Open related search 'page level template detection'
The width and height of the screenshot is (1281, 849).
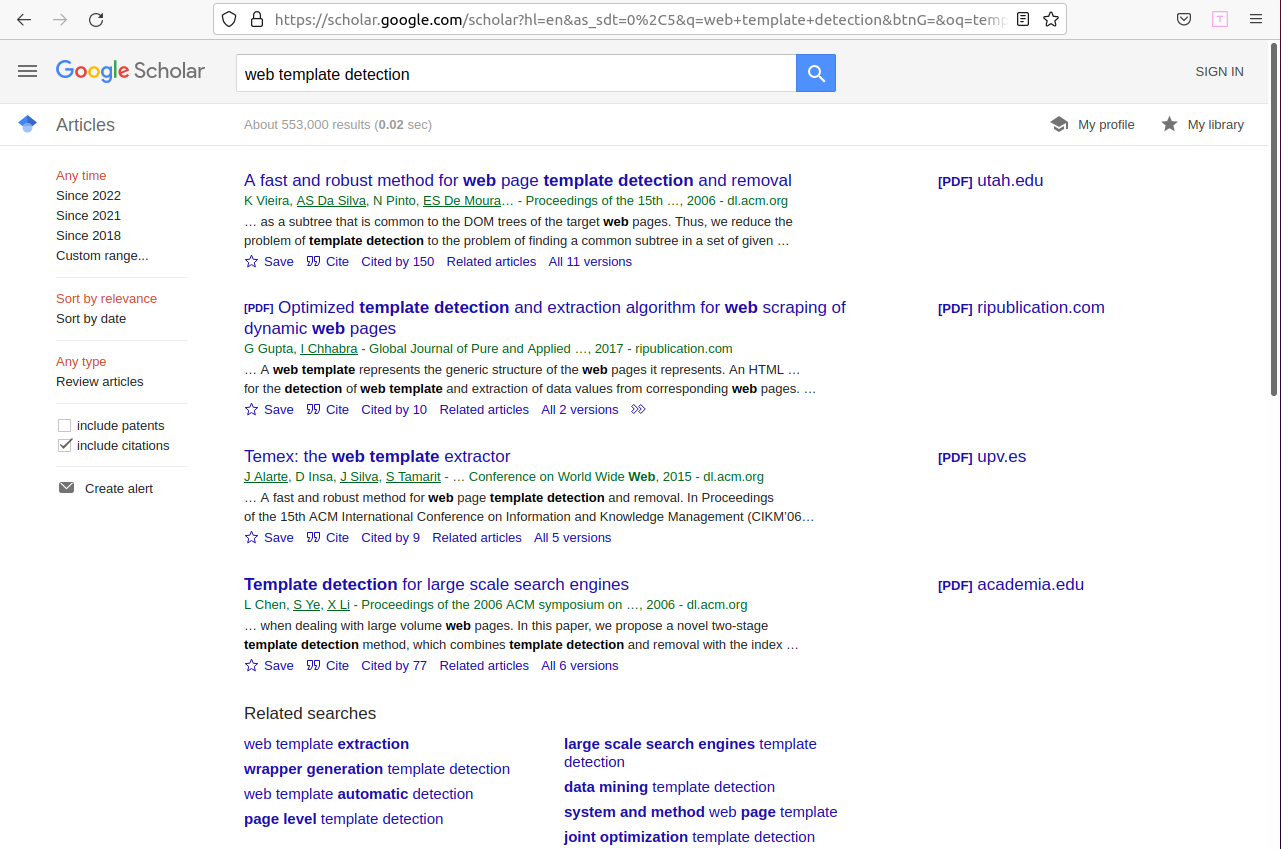[343, 819]
